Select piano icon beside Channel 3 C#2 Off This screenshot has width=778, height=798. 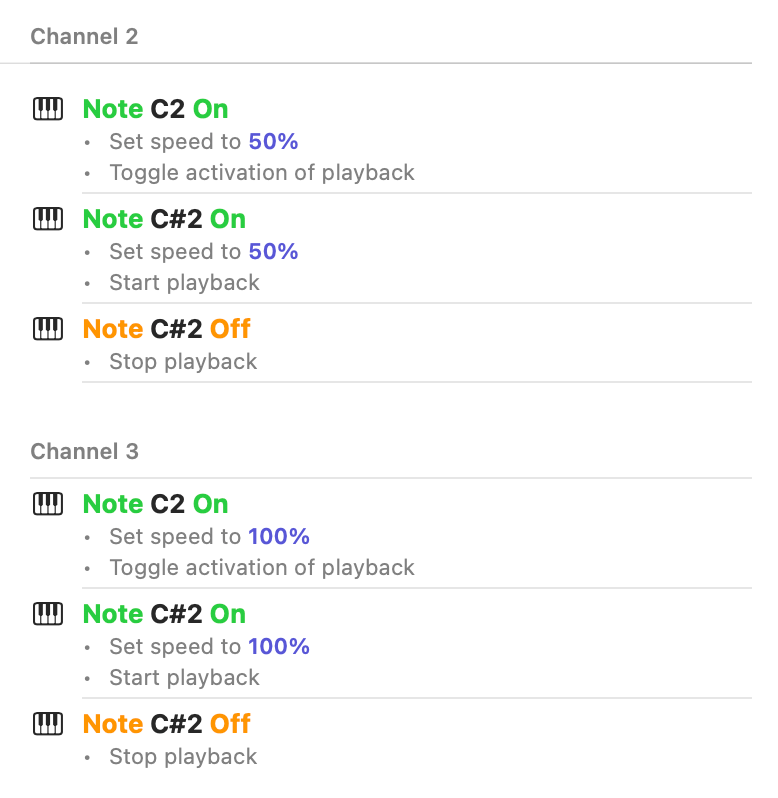[48, 724]
